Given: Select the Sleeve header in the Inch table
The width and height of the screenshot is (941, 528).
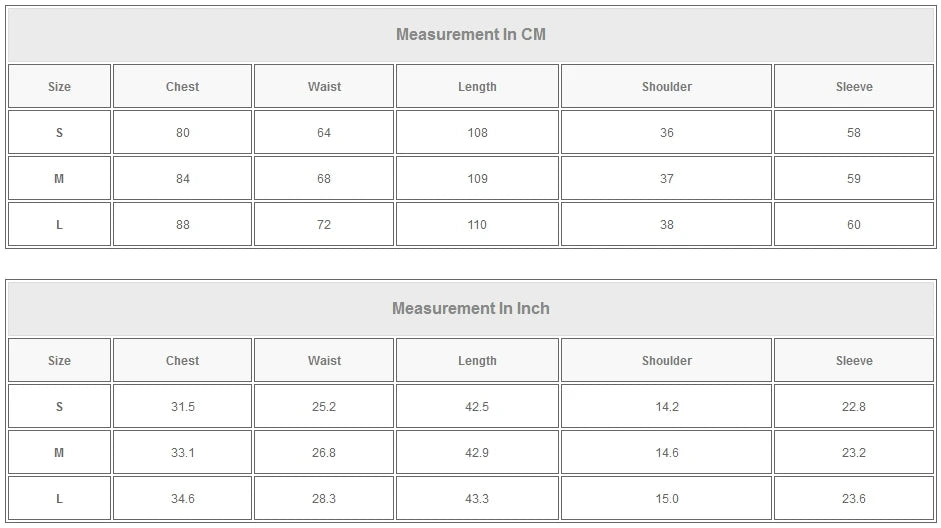Looking at the screenshot, I should pyautogui.click(x=854, y=361).
